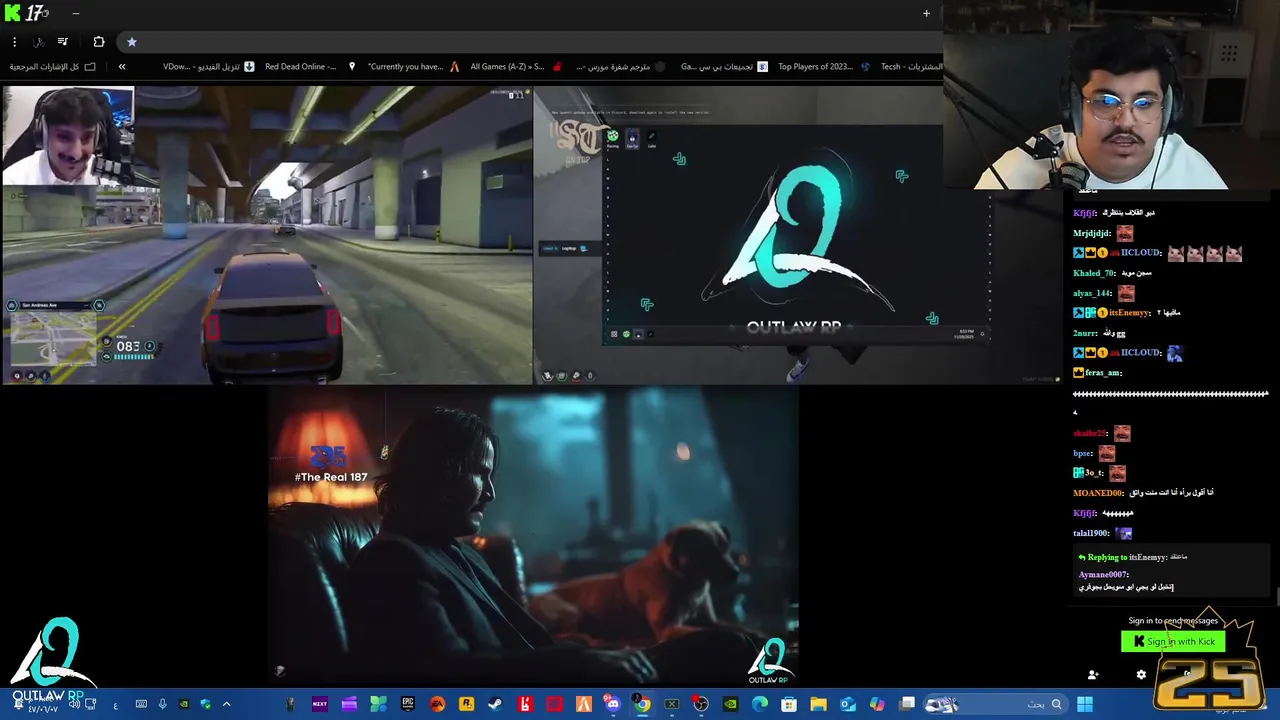Open EA app from taskbar
The image size is (1280, 720).
pyautogui.click(x=437, y=704)
